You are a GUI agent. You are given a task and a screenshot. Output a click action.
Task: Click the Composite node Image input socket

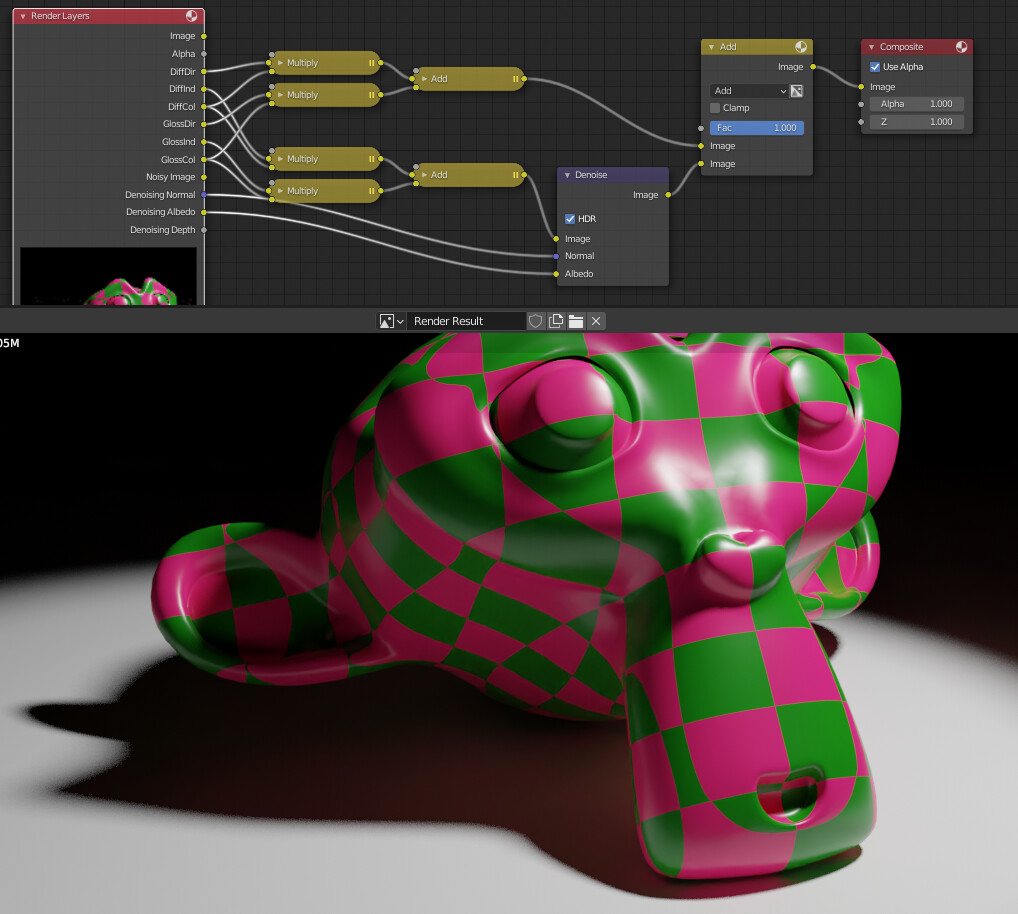pyautogui.click(x=862, y=87)
